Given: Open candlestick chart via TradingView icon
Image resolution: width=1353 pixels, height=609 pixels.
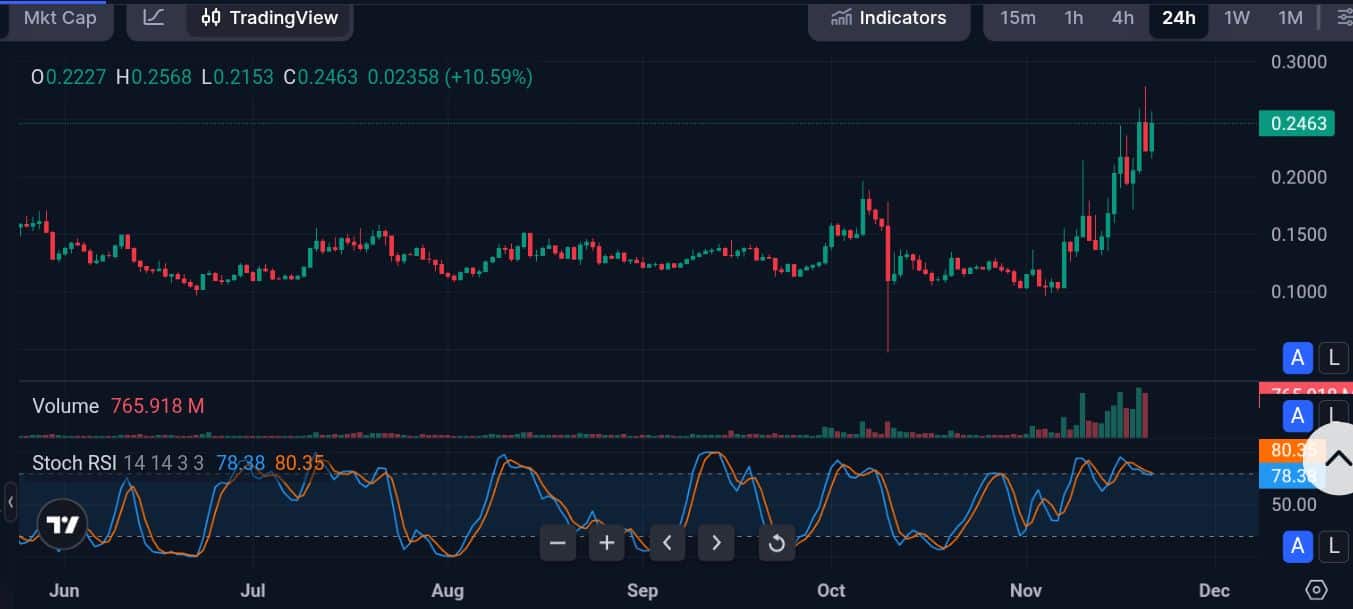Looking at the screenshot, I should [210, 17].
